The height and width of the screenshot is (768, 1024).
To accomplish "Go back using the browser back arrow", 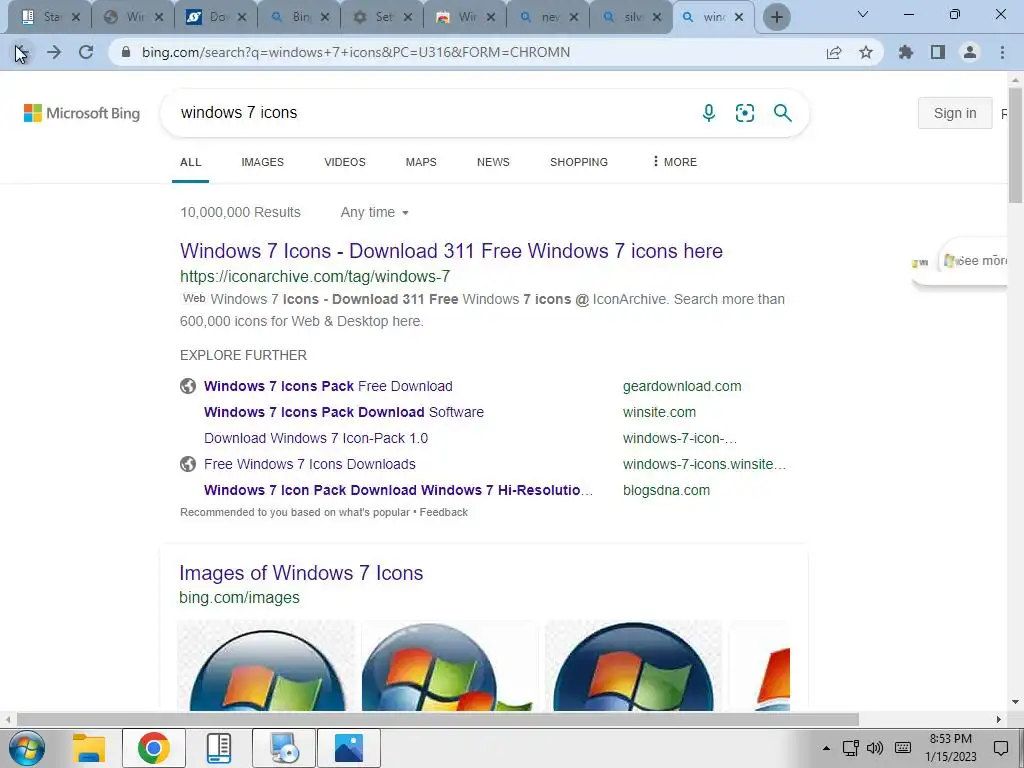I will [x=21, y=52].
